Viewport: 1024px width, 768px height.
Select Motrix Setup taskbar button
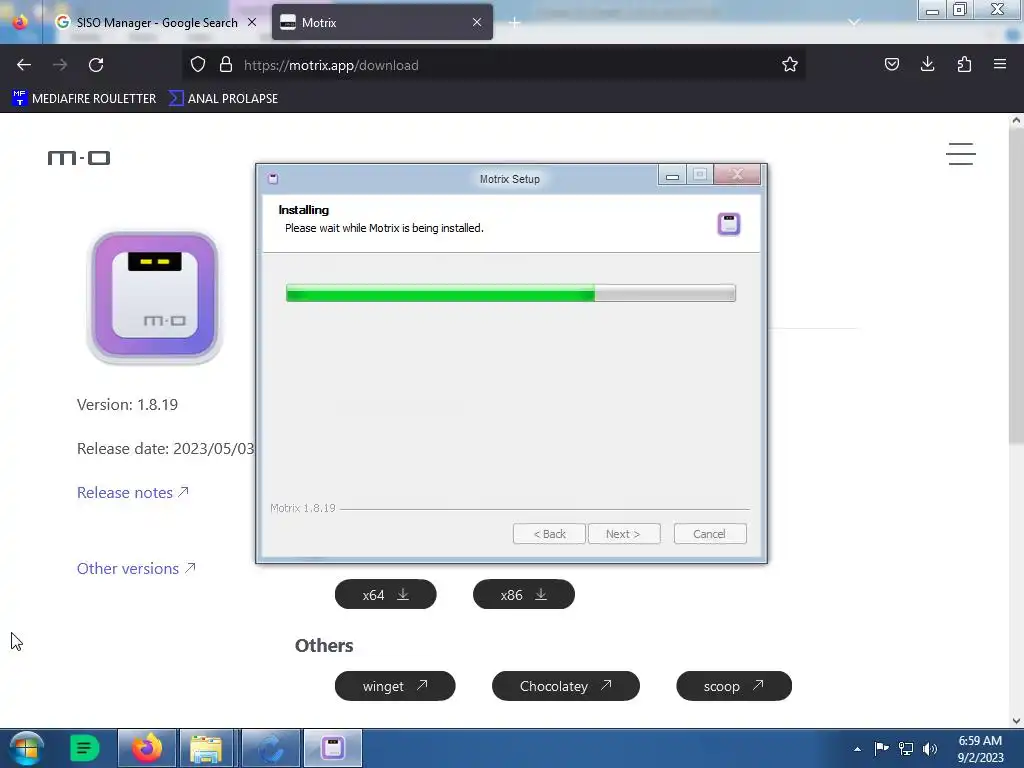pos(332,748)
